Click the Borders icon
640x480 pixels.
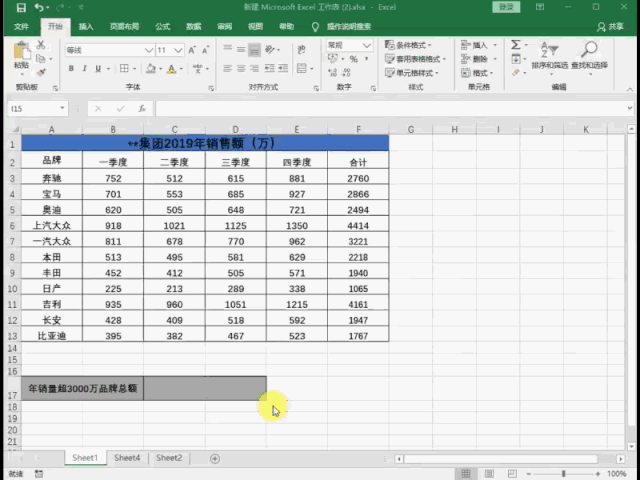[x=124, y=69]
